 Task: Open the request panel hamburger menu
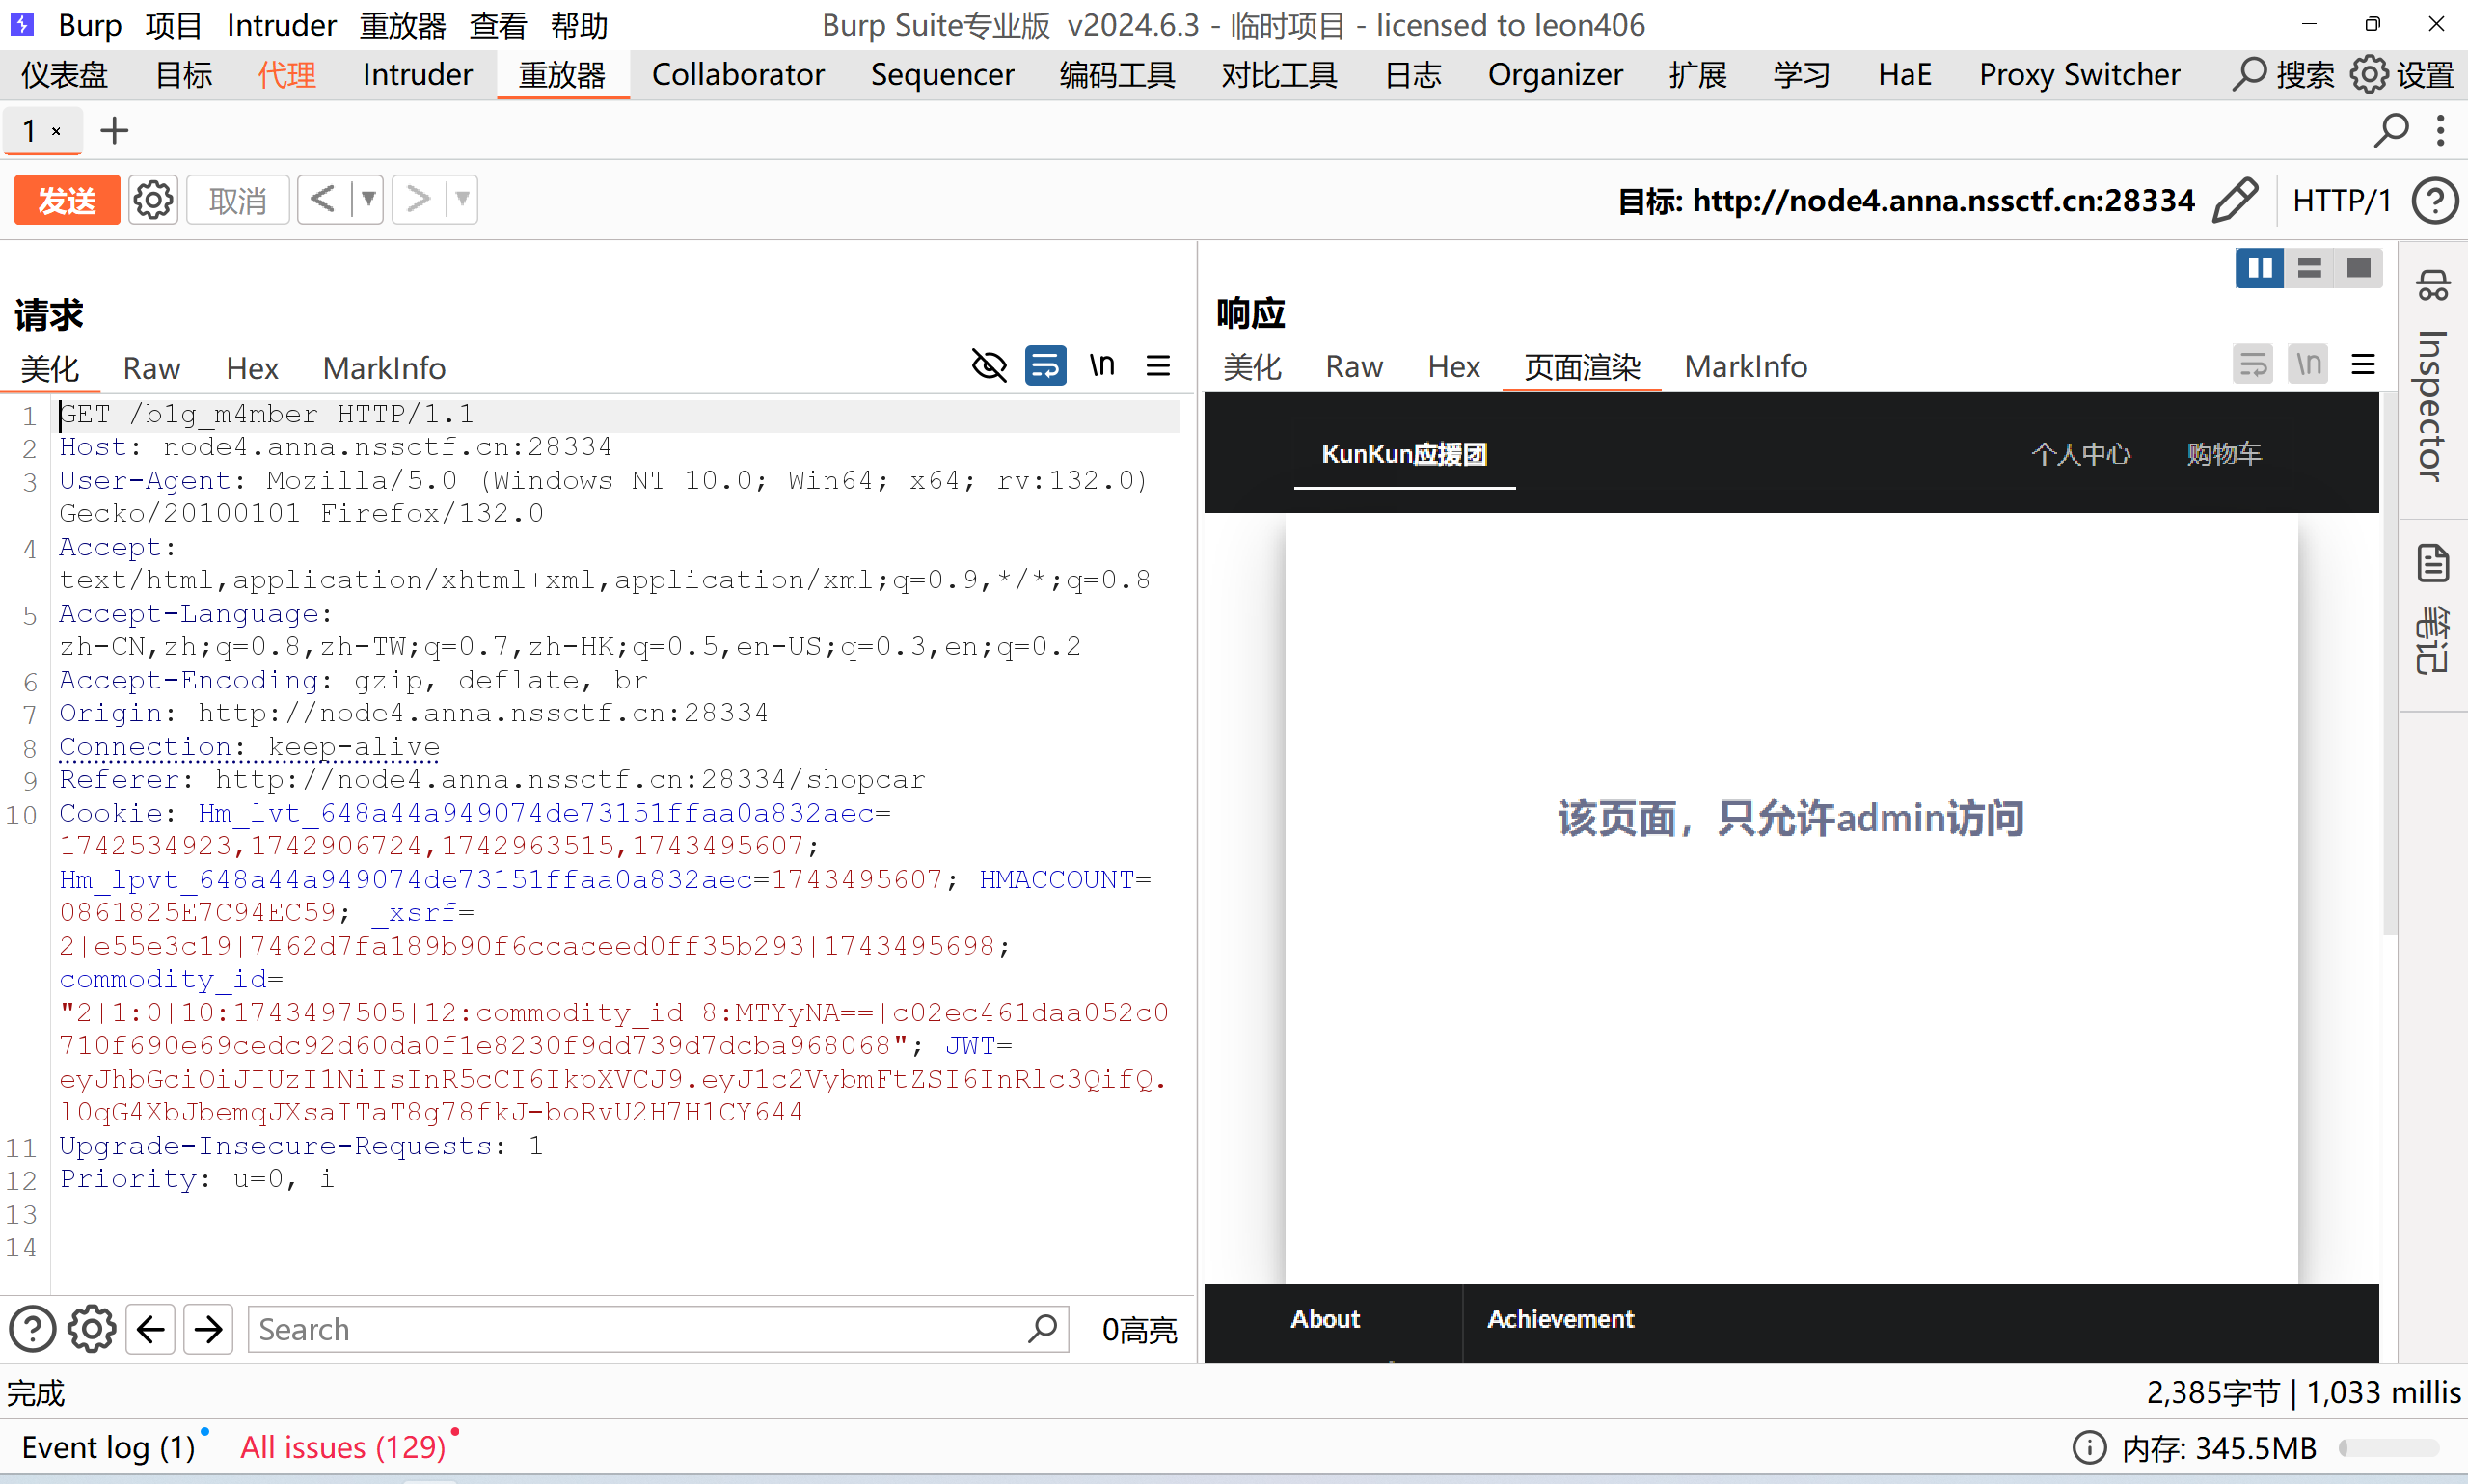pos(1158,366)
